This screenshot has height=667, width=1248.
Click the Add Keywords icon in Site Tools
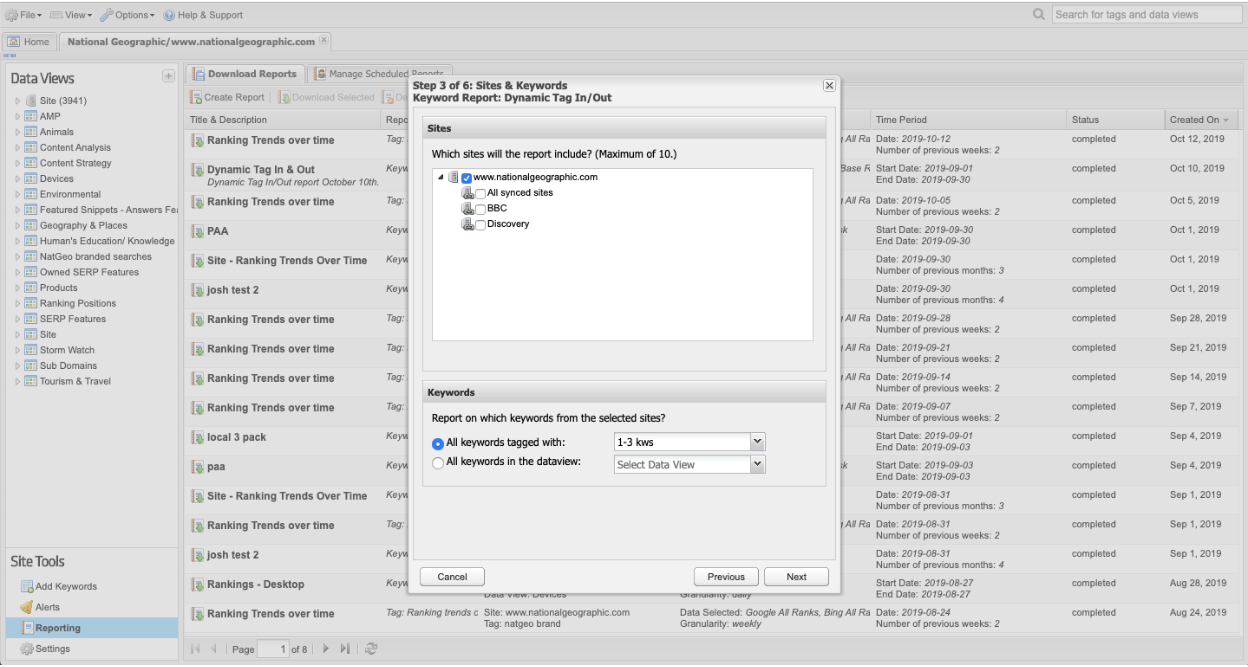pos(28,587)
